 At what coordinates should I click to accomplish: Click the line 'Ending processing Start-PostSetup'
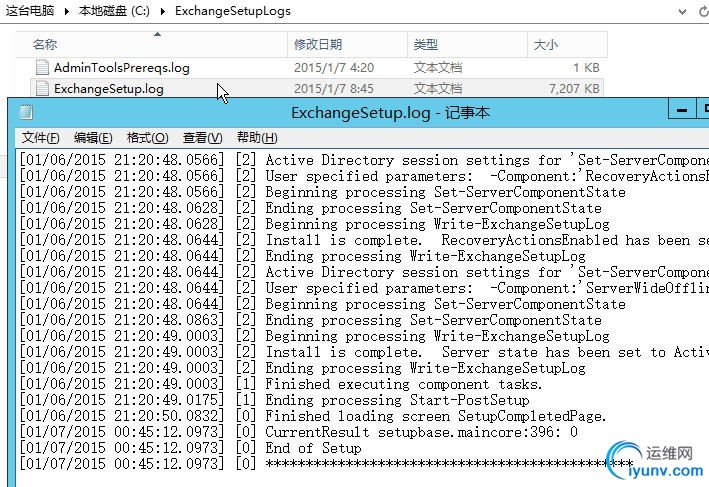397,400
